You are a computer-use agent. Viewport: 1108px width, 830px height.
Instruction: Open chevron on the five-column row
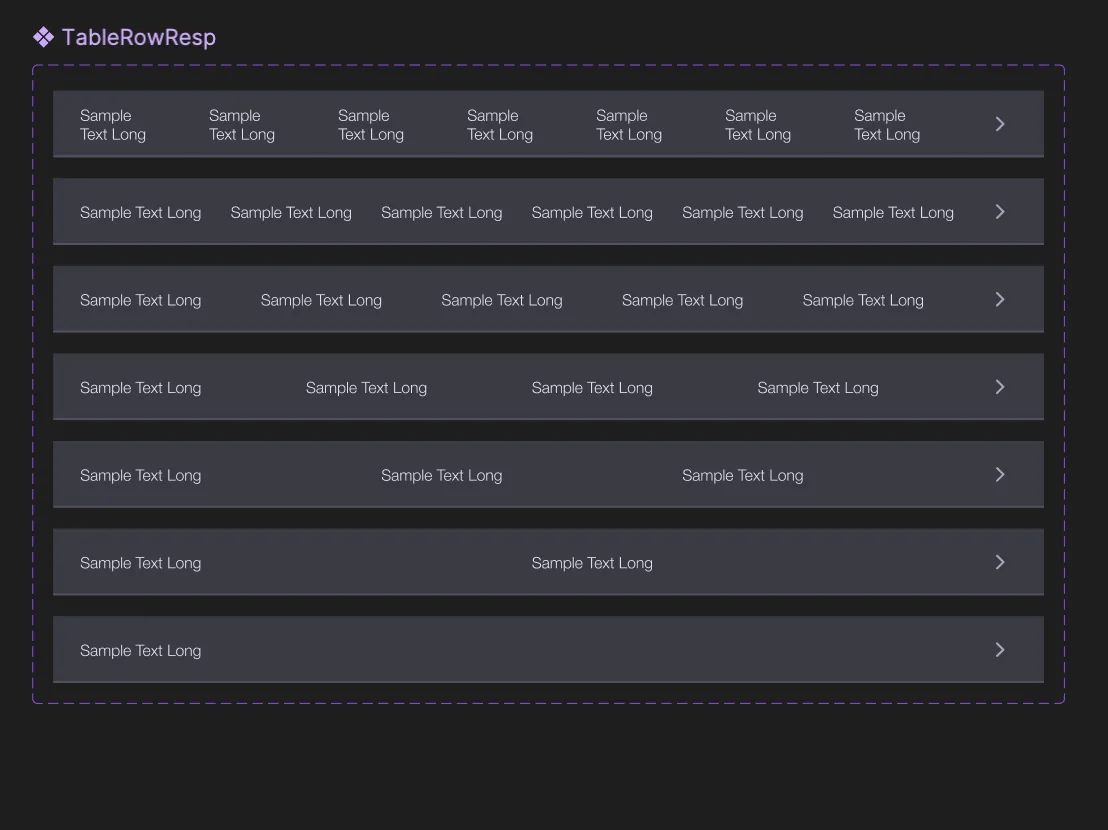[1000, 300]
